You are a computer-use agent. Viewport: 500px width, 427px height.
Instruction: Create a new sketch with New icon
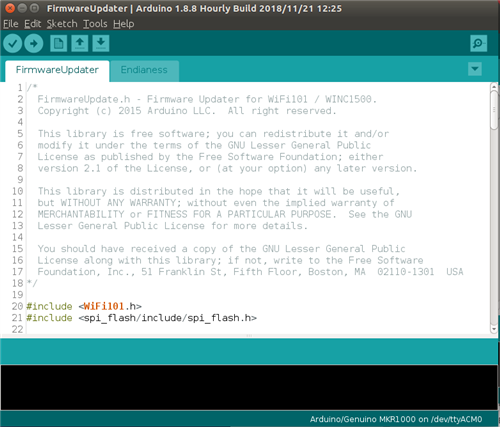(59, 43)
